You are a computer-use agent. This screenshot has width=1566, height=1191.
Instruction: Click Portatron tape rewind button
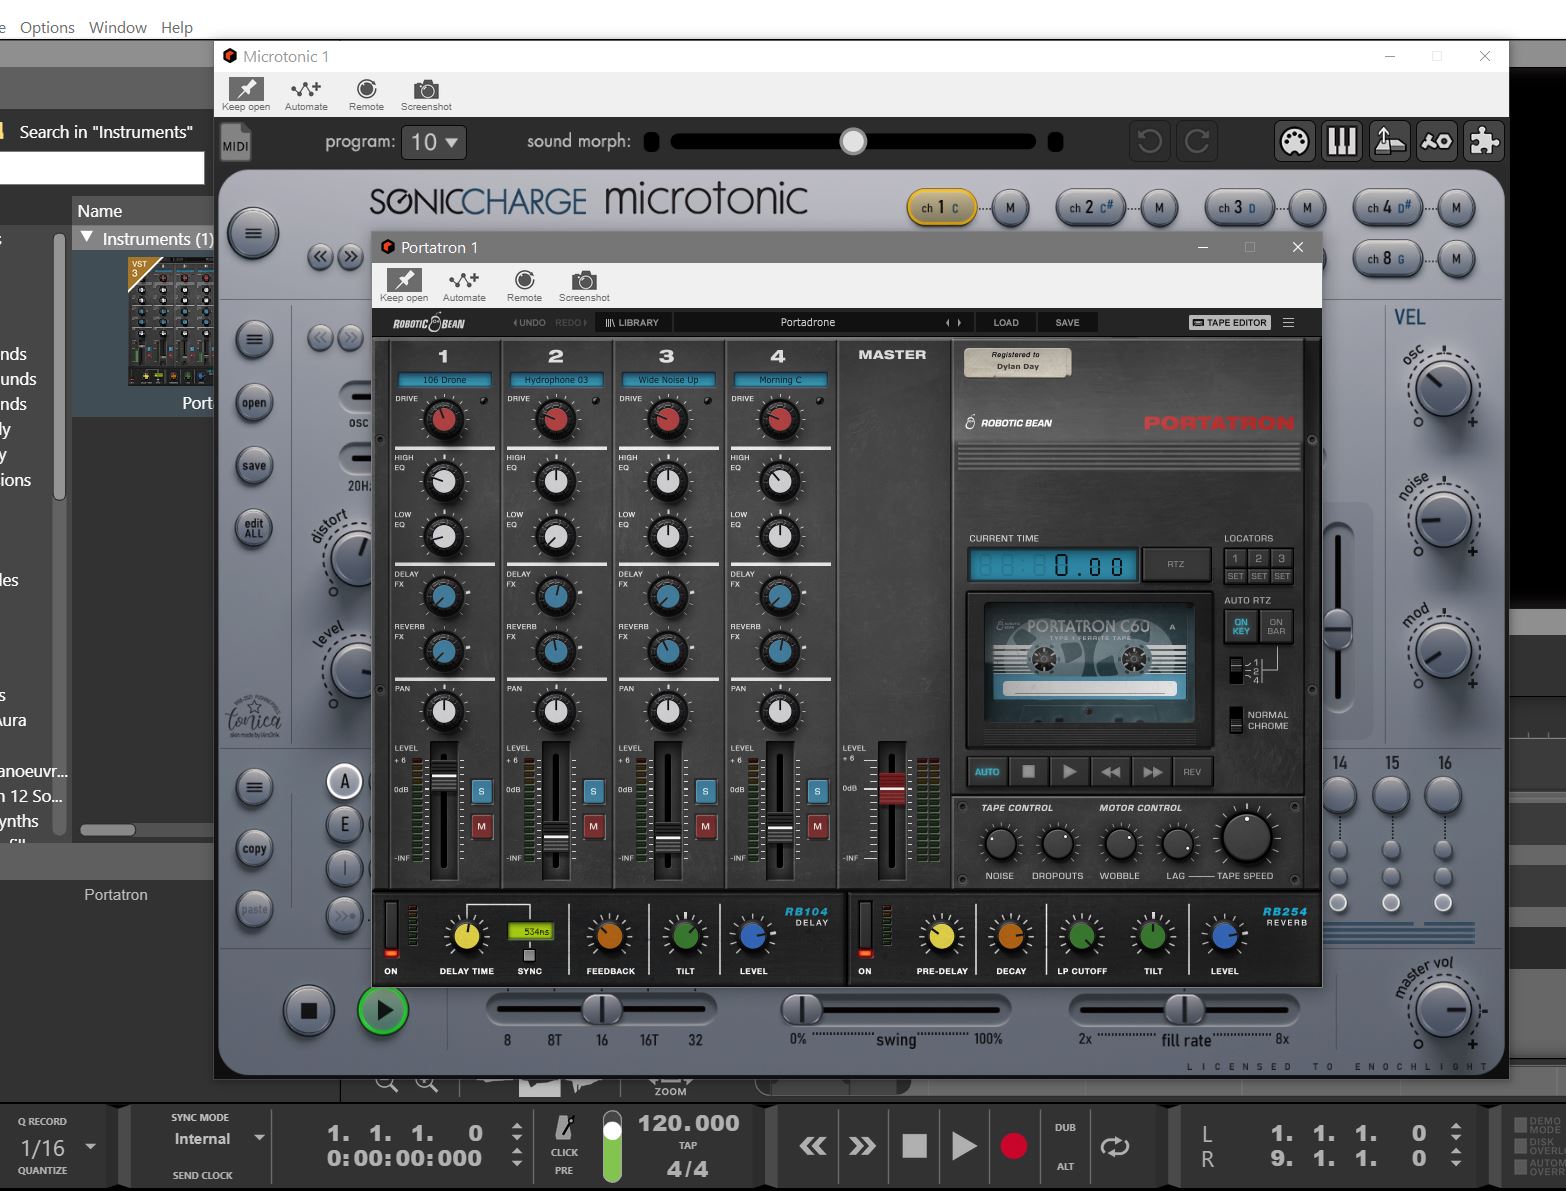tap(1111, 771)
